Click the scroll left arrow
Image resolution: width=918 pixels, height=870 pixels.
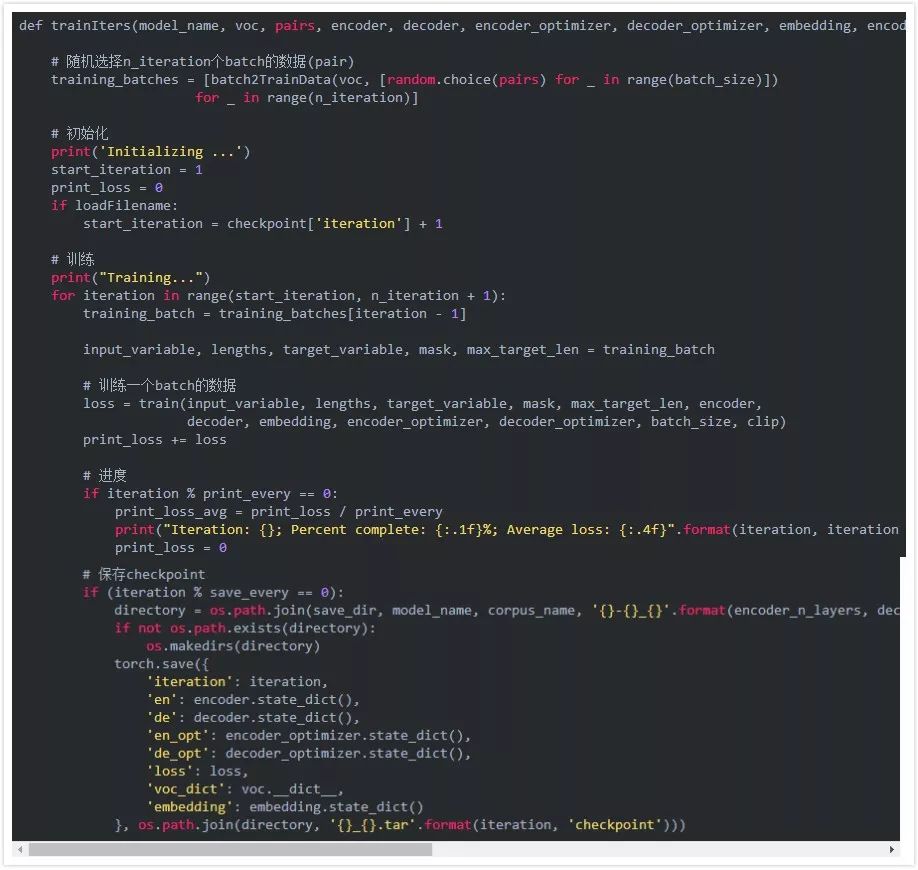(x=20, y=850)
